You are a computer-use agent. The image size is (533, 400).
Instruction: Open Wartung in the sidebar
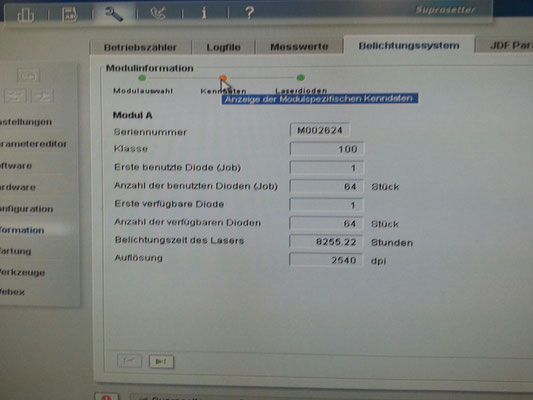16,251
